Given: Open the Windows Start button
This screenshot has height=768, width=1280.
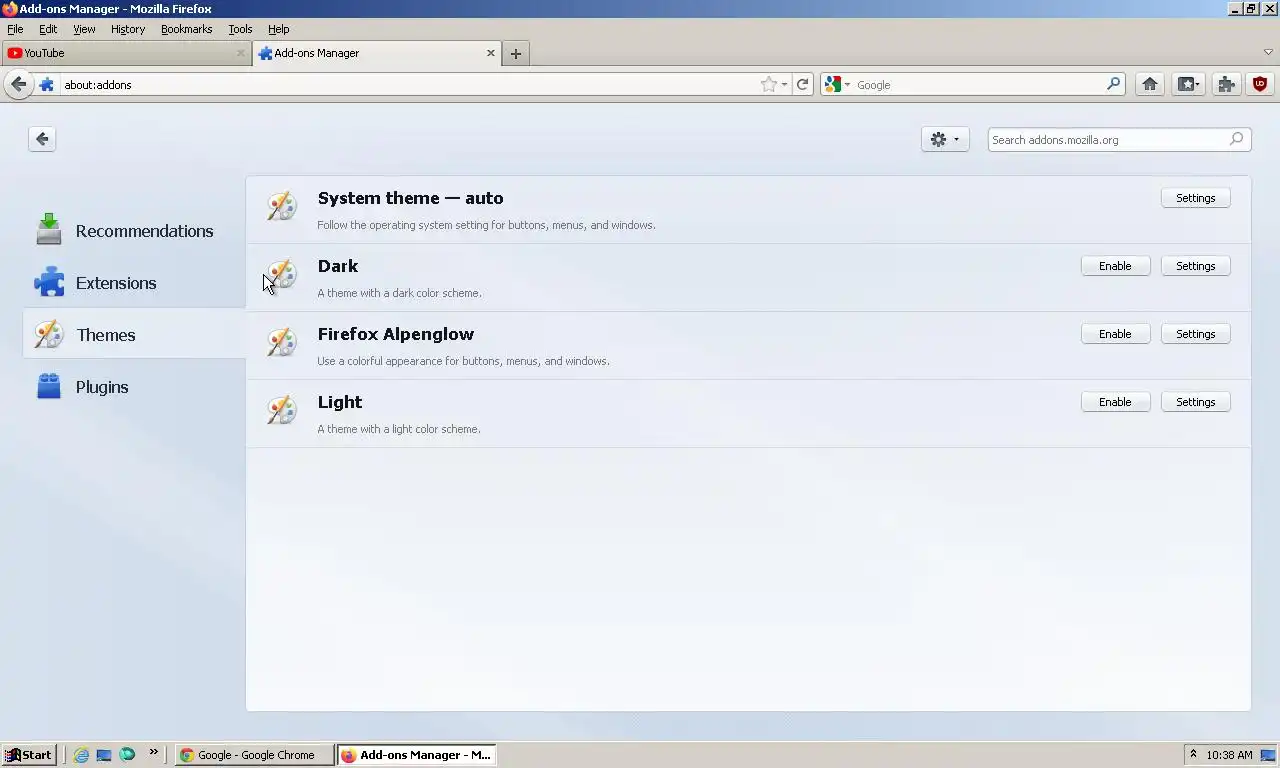Looking at the screenshot, I should (28, 755).
